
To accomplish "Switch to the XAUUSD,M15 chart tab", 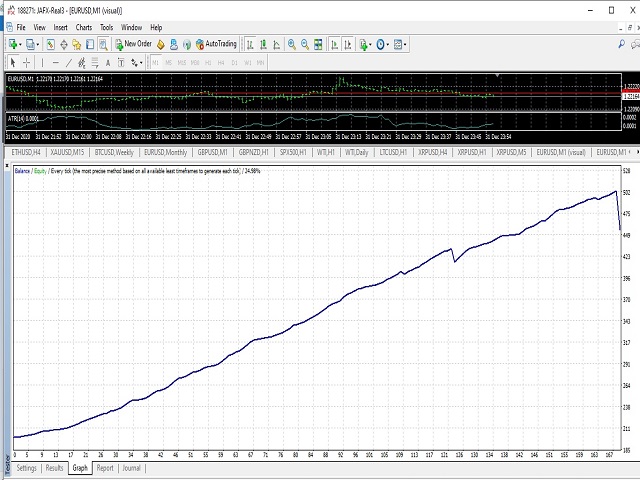I will pyautogui.click(x=67, y=152).
